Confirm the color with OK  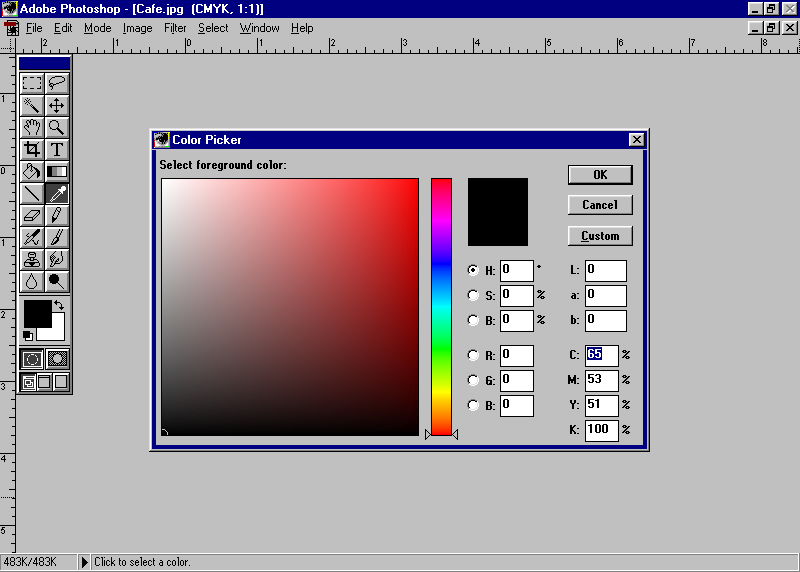click(x=600, y=175)
